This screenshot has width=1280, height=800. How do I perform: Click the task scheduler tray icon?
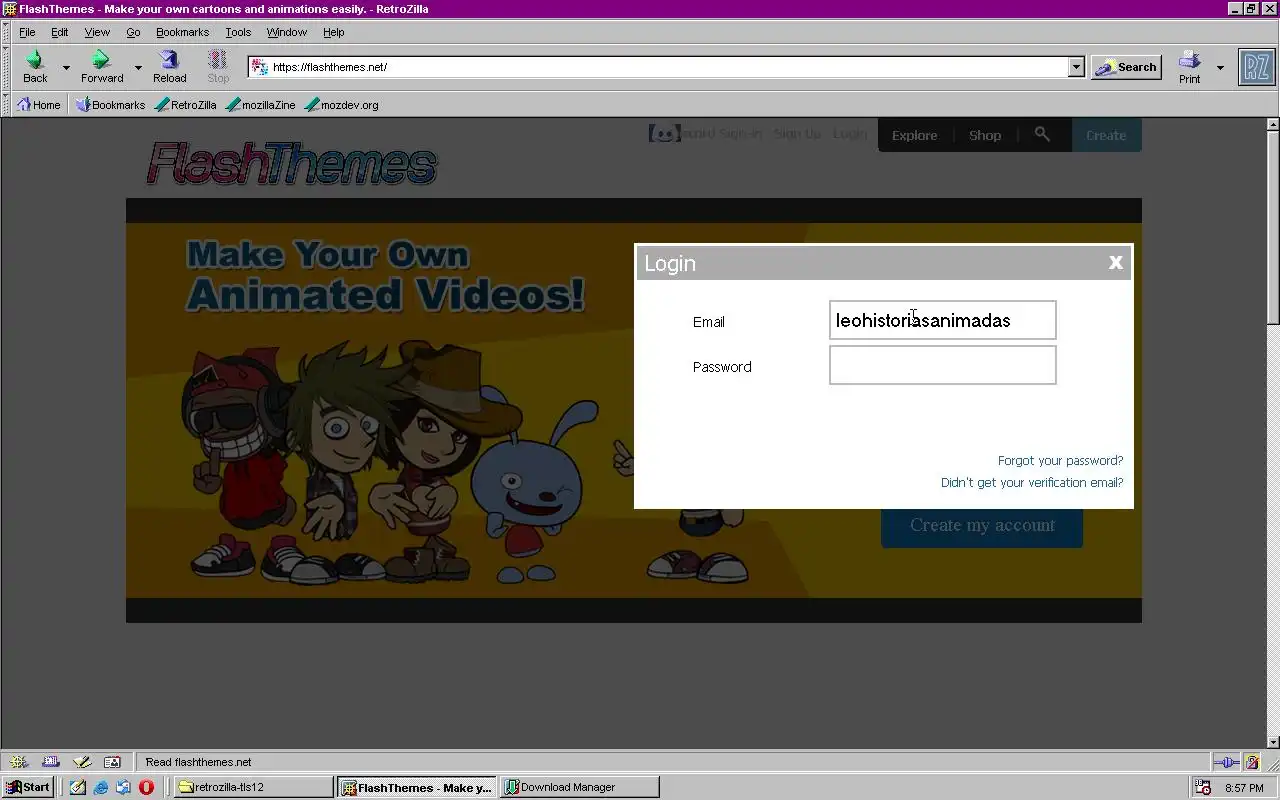[1203, 788]
